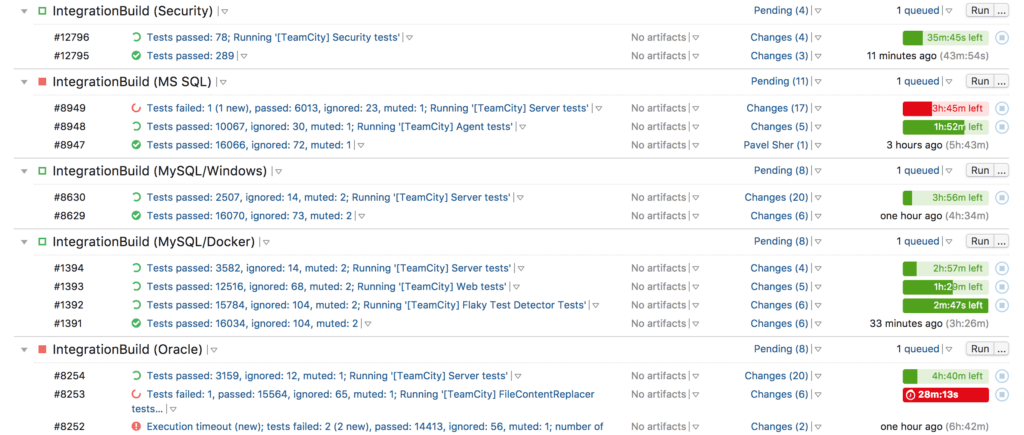Click green status square of IntegrationBuild (MySQL/Docker)

(42, 242)
